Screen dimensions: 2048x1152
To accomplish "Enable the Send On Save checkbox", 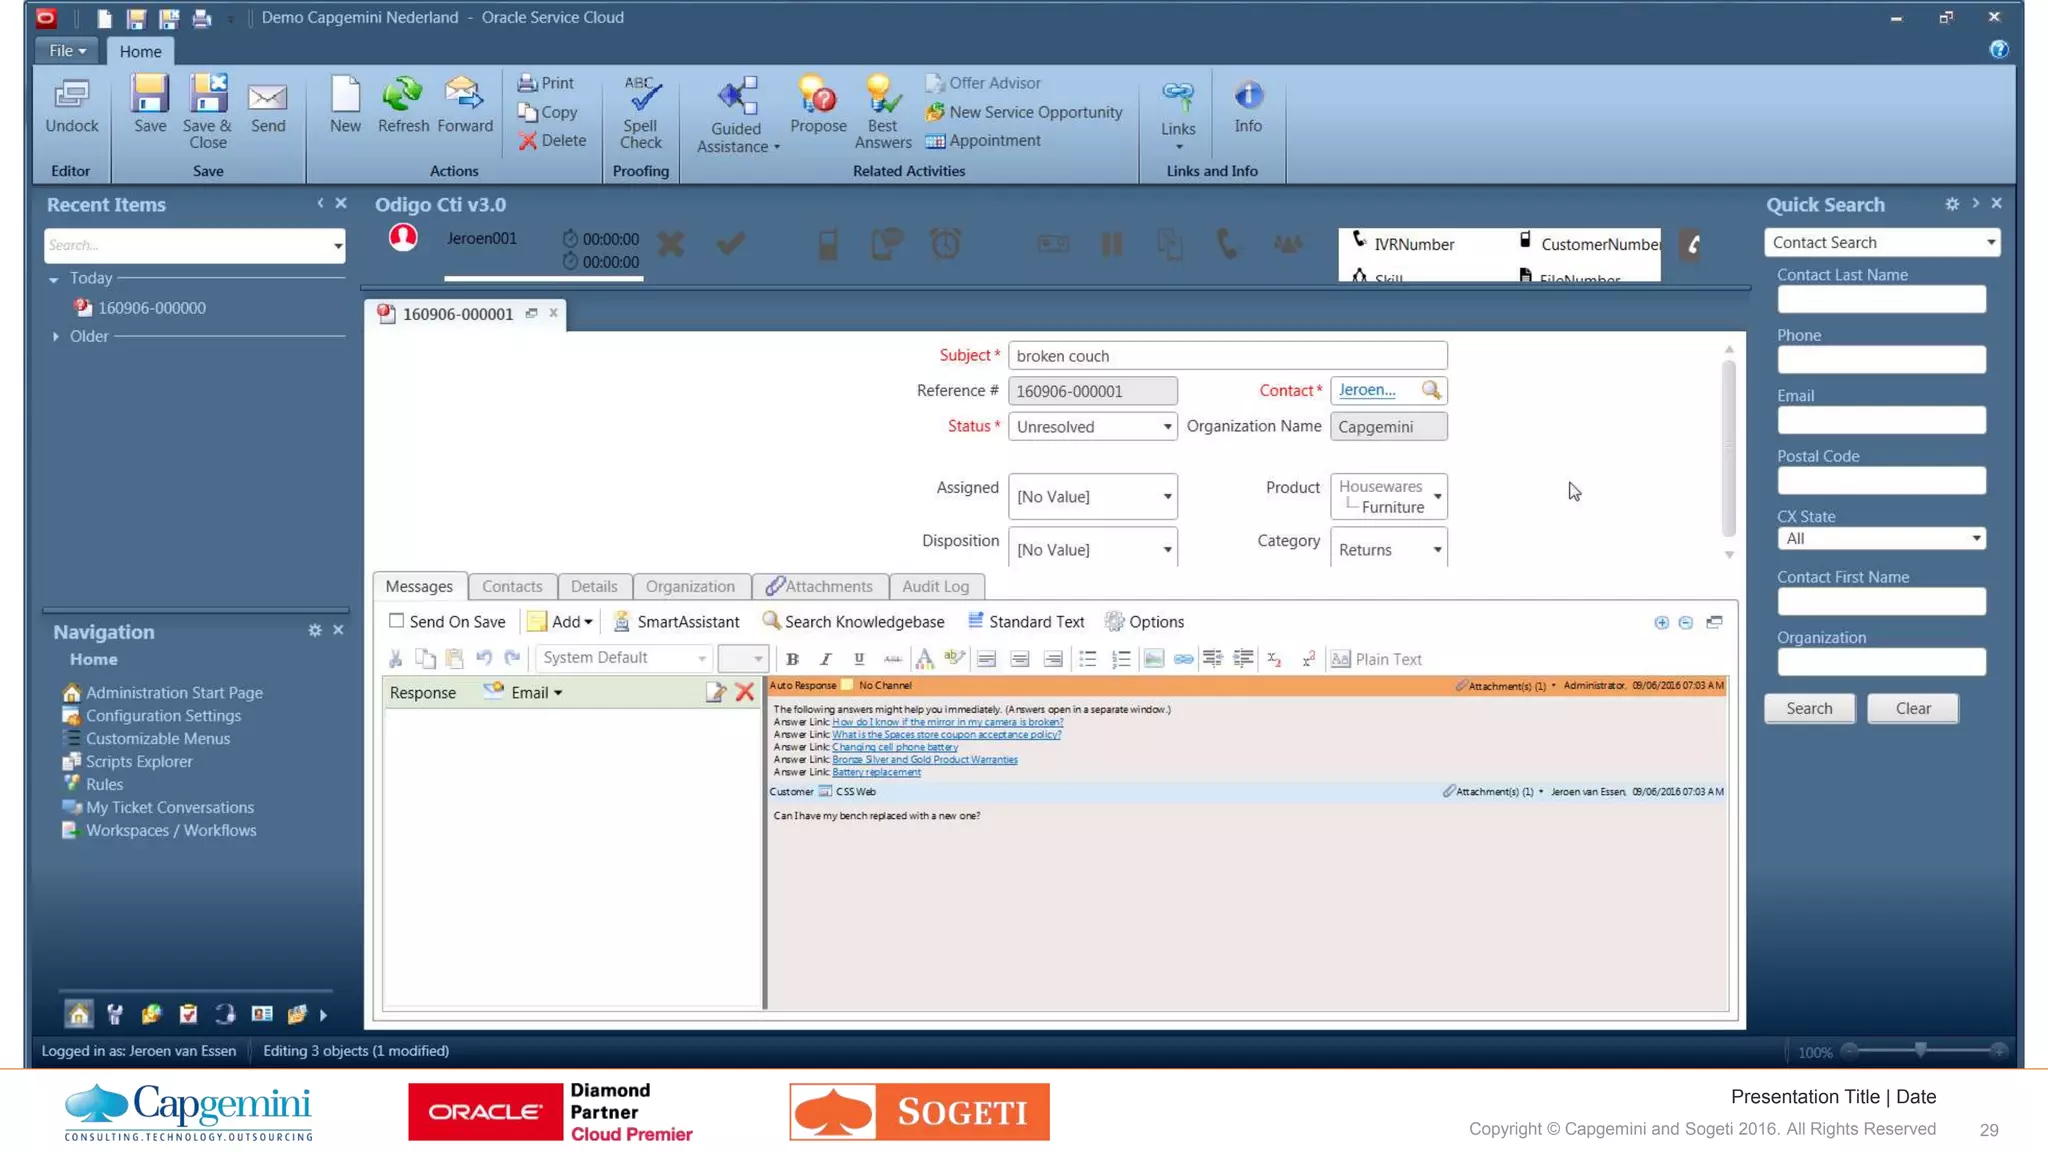I will pyautogui.click(x=397, y=621).
